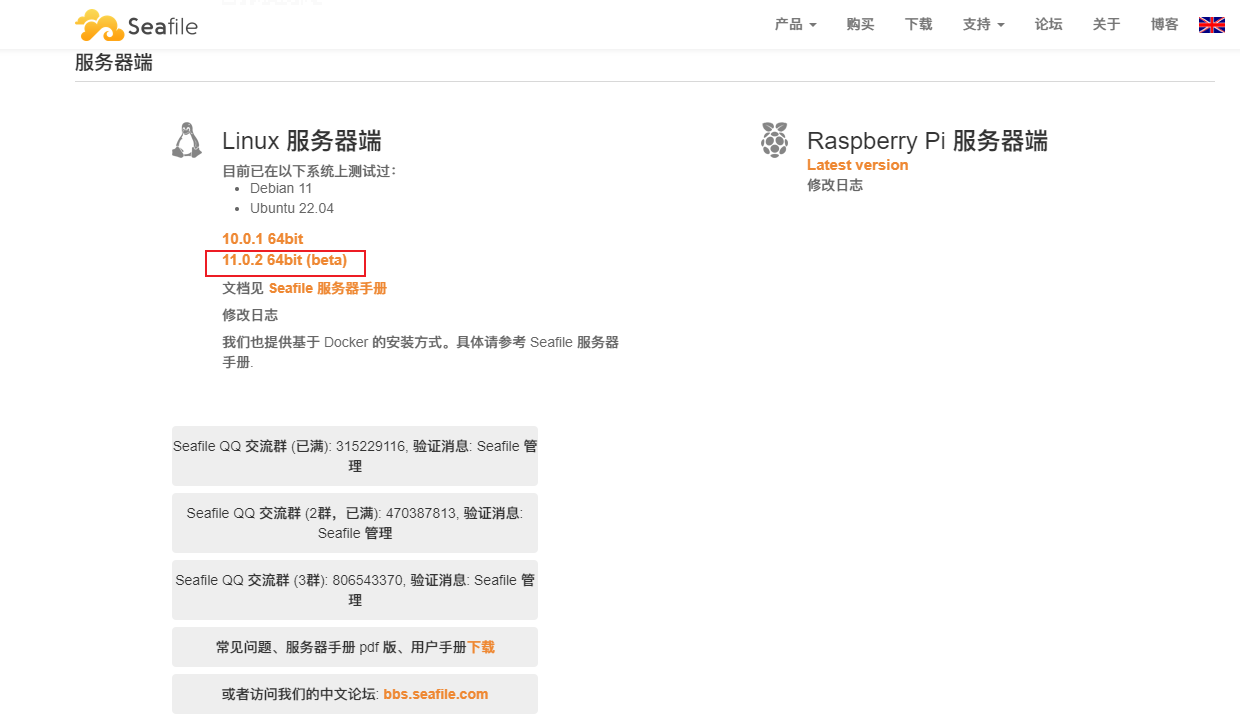Click the QQ group 806543370 box
Viewport: 1240px width, 726px height.
point(355,590)
